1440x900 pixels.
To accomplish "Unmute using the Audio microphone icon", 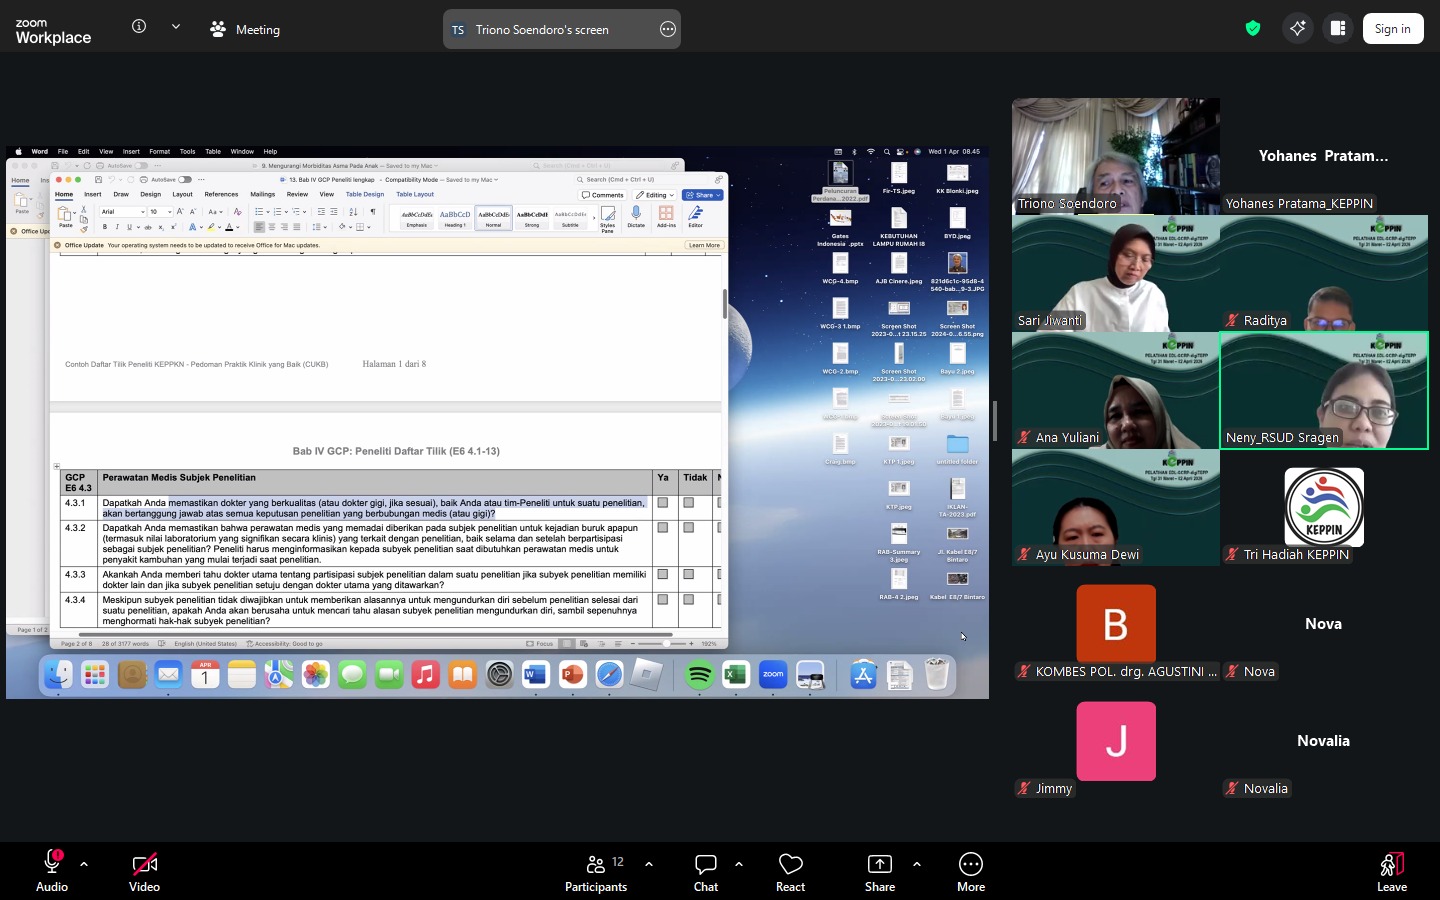I will [x=52, y=864].
